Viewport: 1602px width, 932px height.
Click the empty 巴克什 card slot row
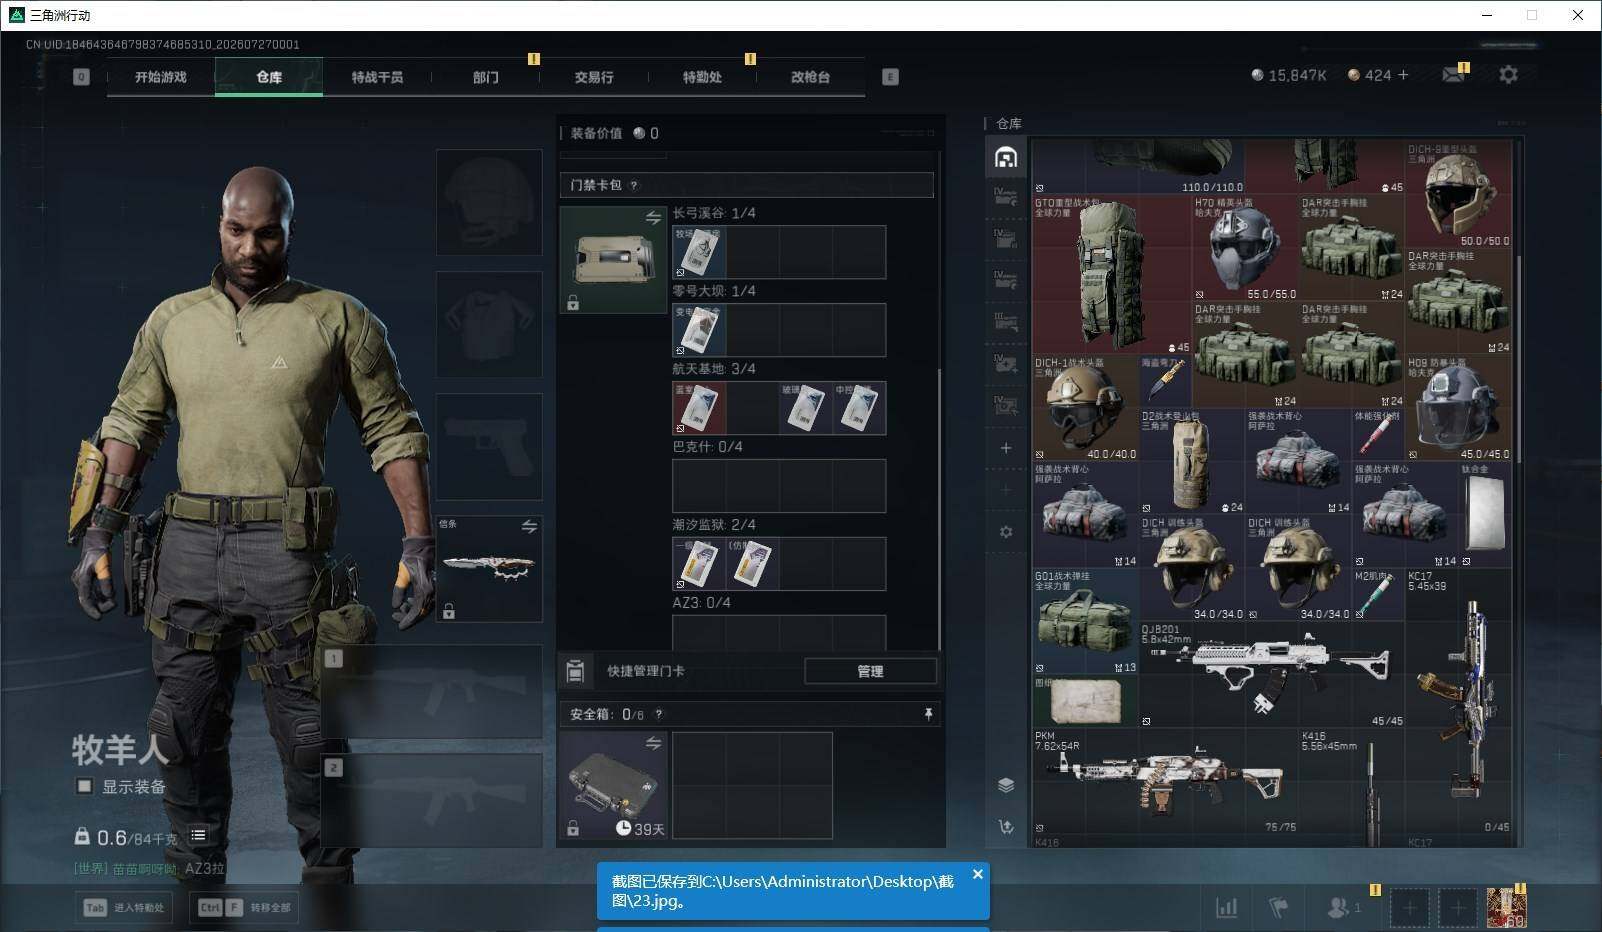click(779, 486)
